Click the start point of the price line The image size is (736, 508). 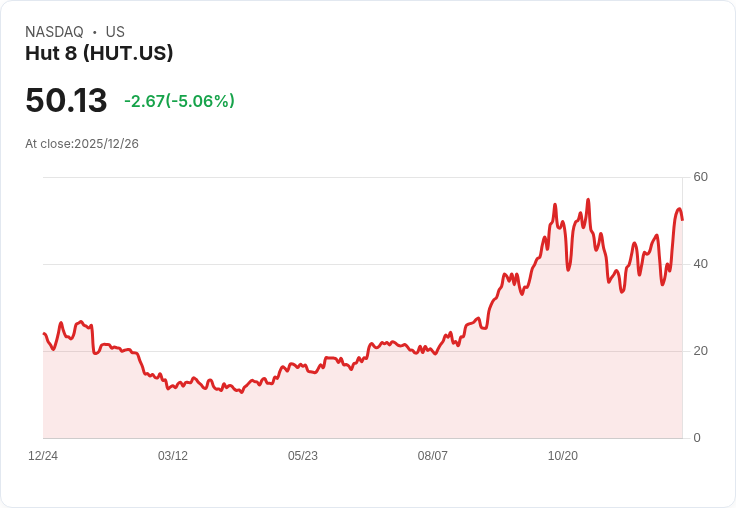point(44,334)
